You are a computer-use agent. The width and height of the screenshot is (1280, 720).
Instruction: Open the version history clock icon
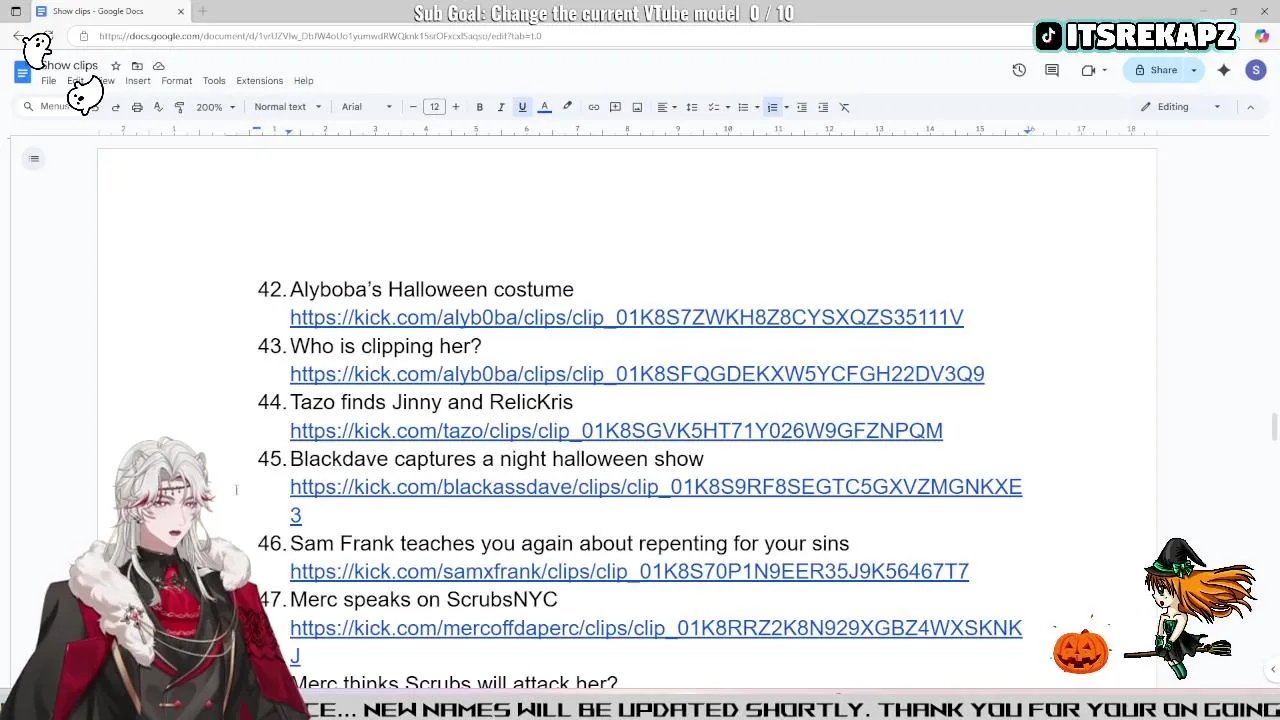1019,70
